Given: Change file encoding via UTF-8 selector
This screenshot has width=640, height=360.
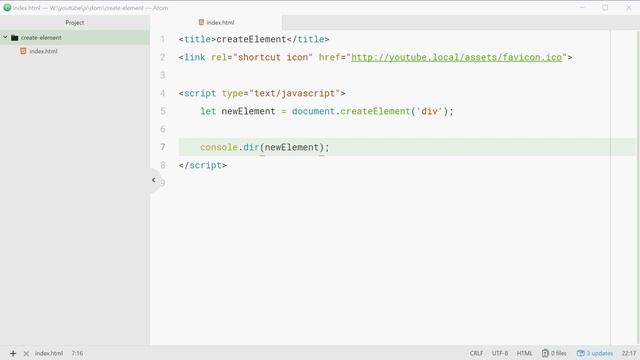Looking at the screenshot, I should [x=500, y=353].
